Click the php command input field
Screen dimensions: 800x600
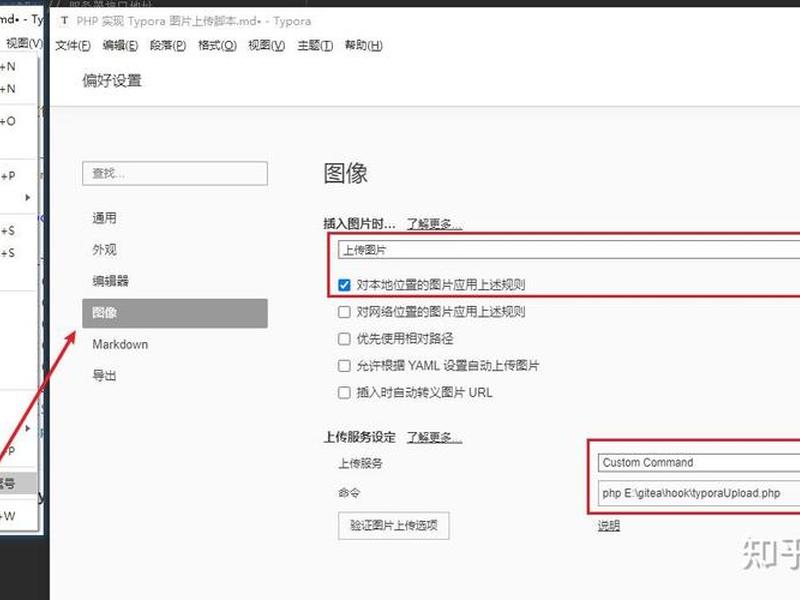tap(699, 493)
